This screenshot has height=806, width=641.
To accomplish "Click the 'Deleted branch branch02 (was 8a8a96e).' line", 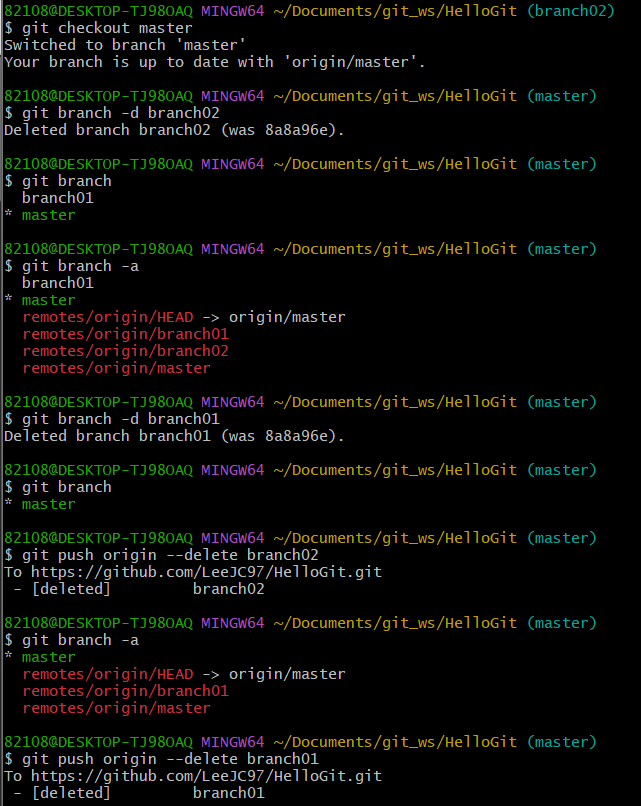I will coord(174,130).
